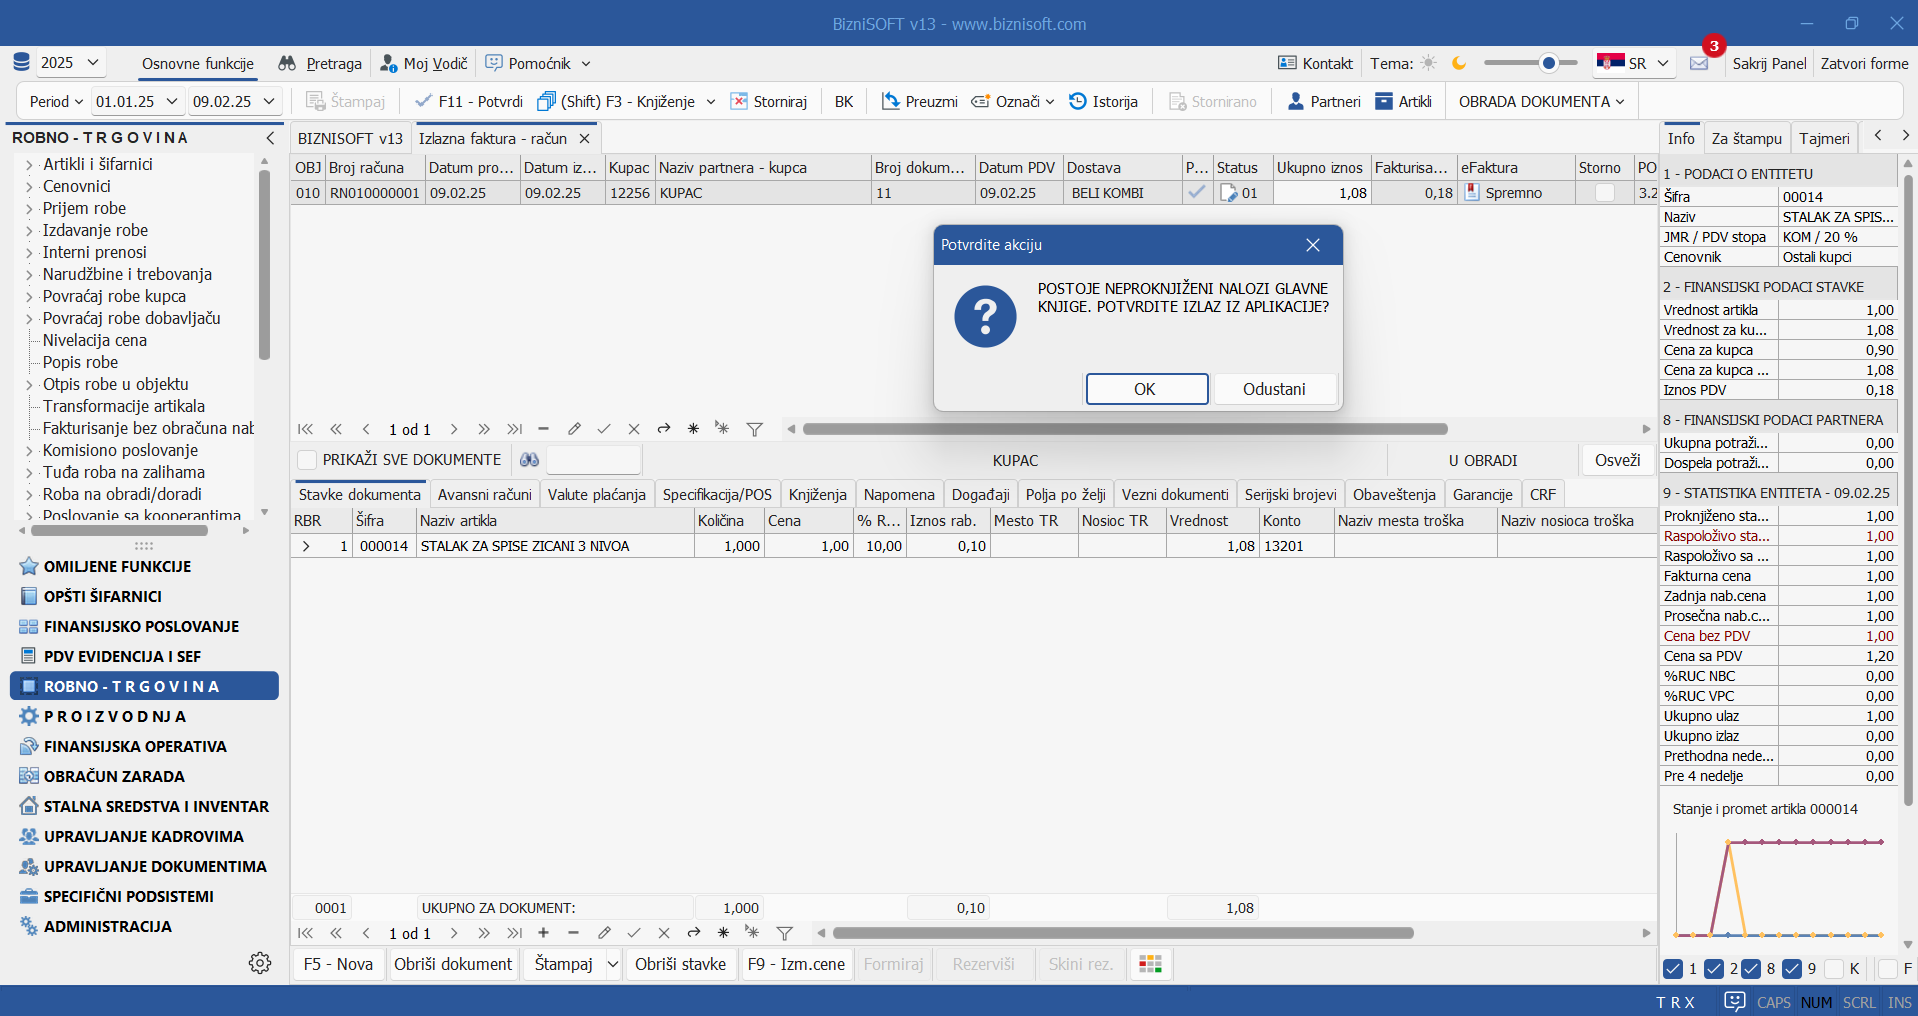Open the colored grid icon in bottom toolbar
Screen dimensions: 1918x1016
[1150, 964]
